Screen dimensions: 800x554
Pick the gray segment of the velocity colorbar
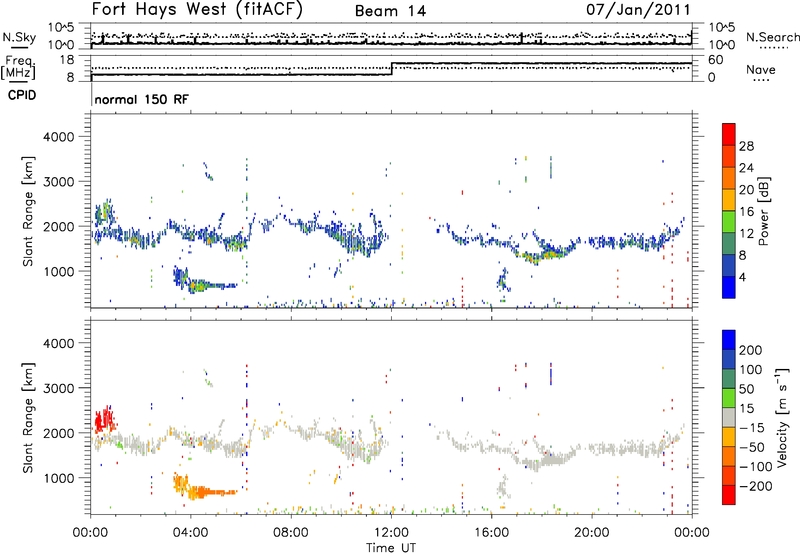pyautogui.click(x=729, y=417)
